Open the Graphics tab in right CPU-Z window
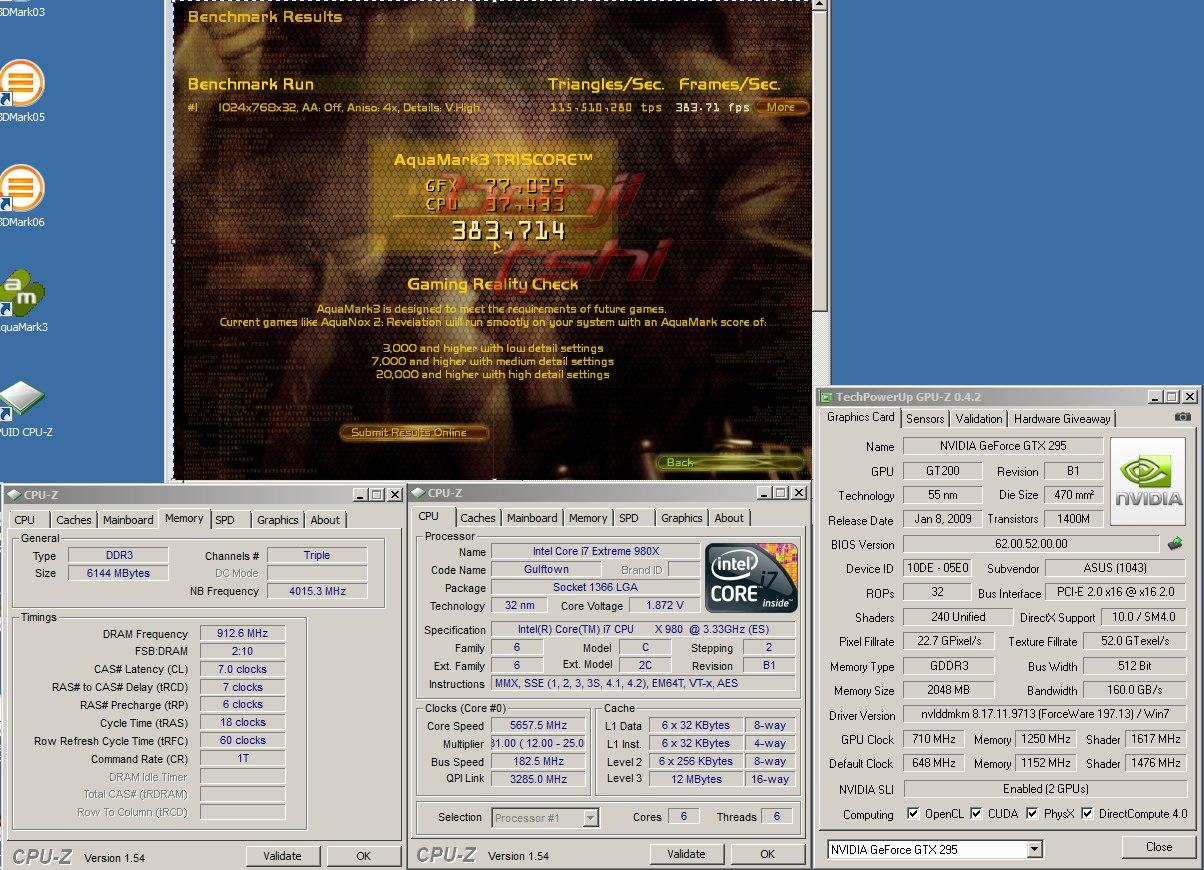The height and width of the screenshot is (870, 1204). pos(682,518)
